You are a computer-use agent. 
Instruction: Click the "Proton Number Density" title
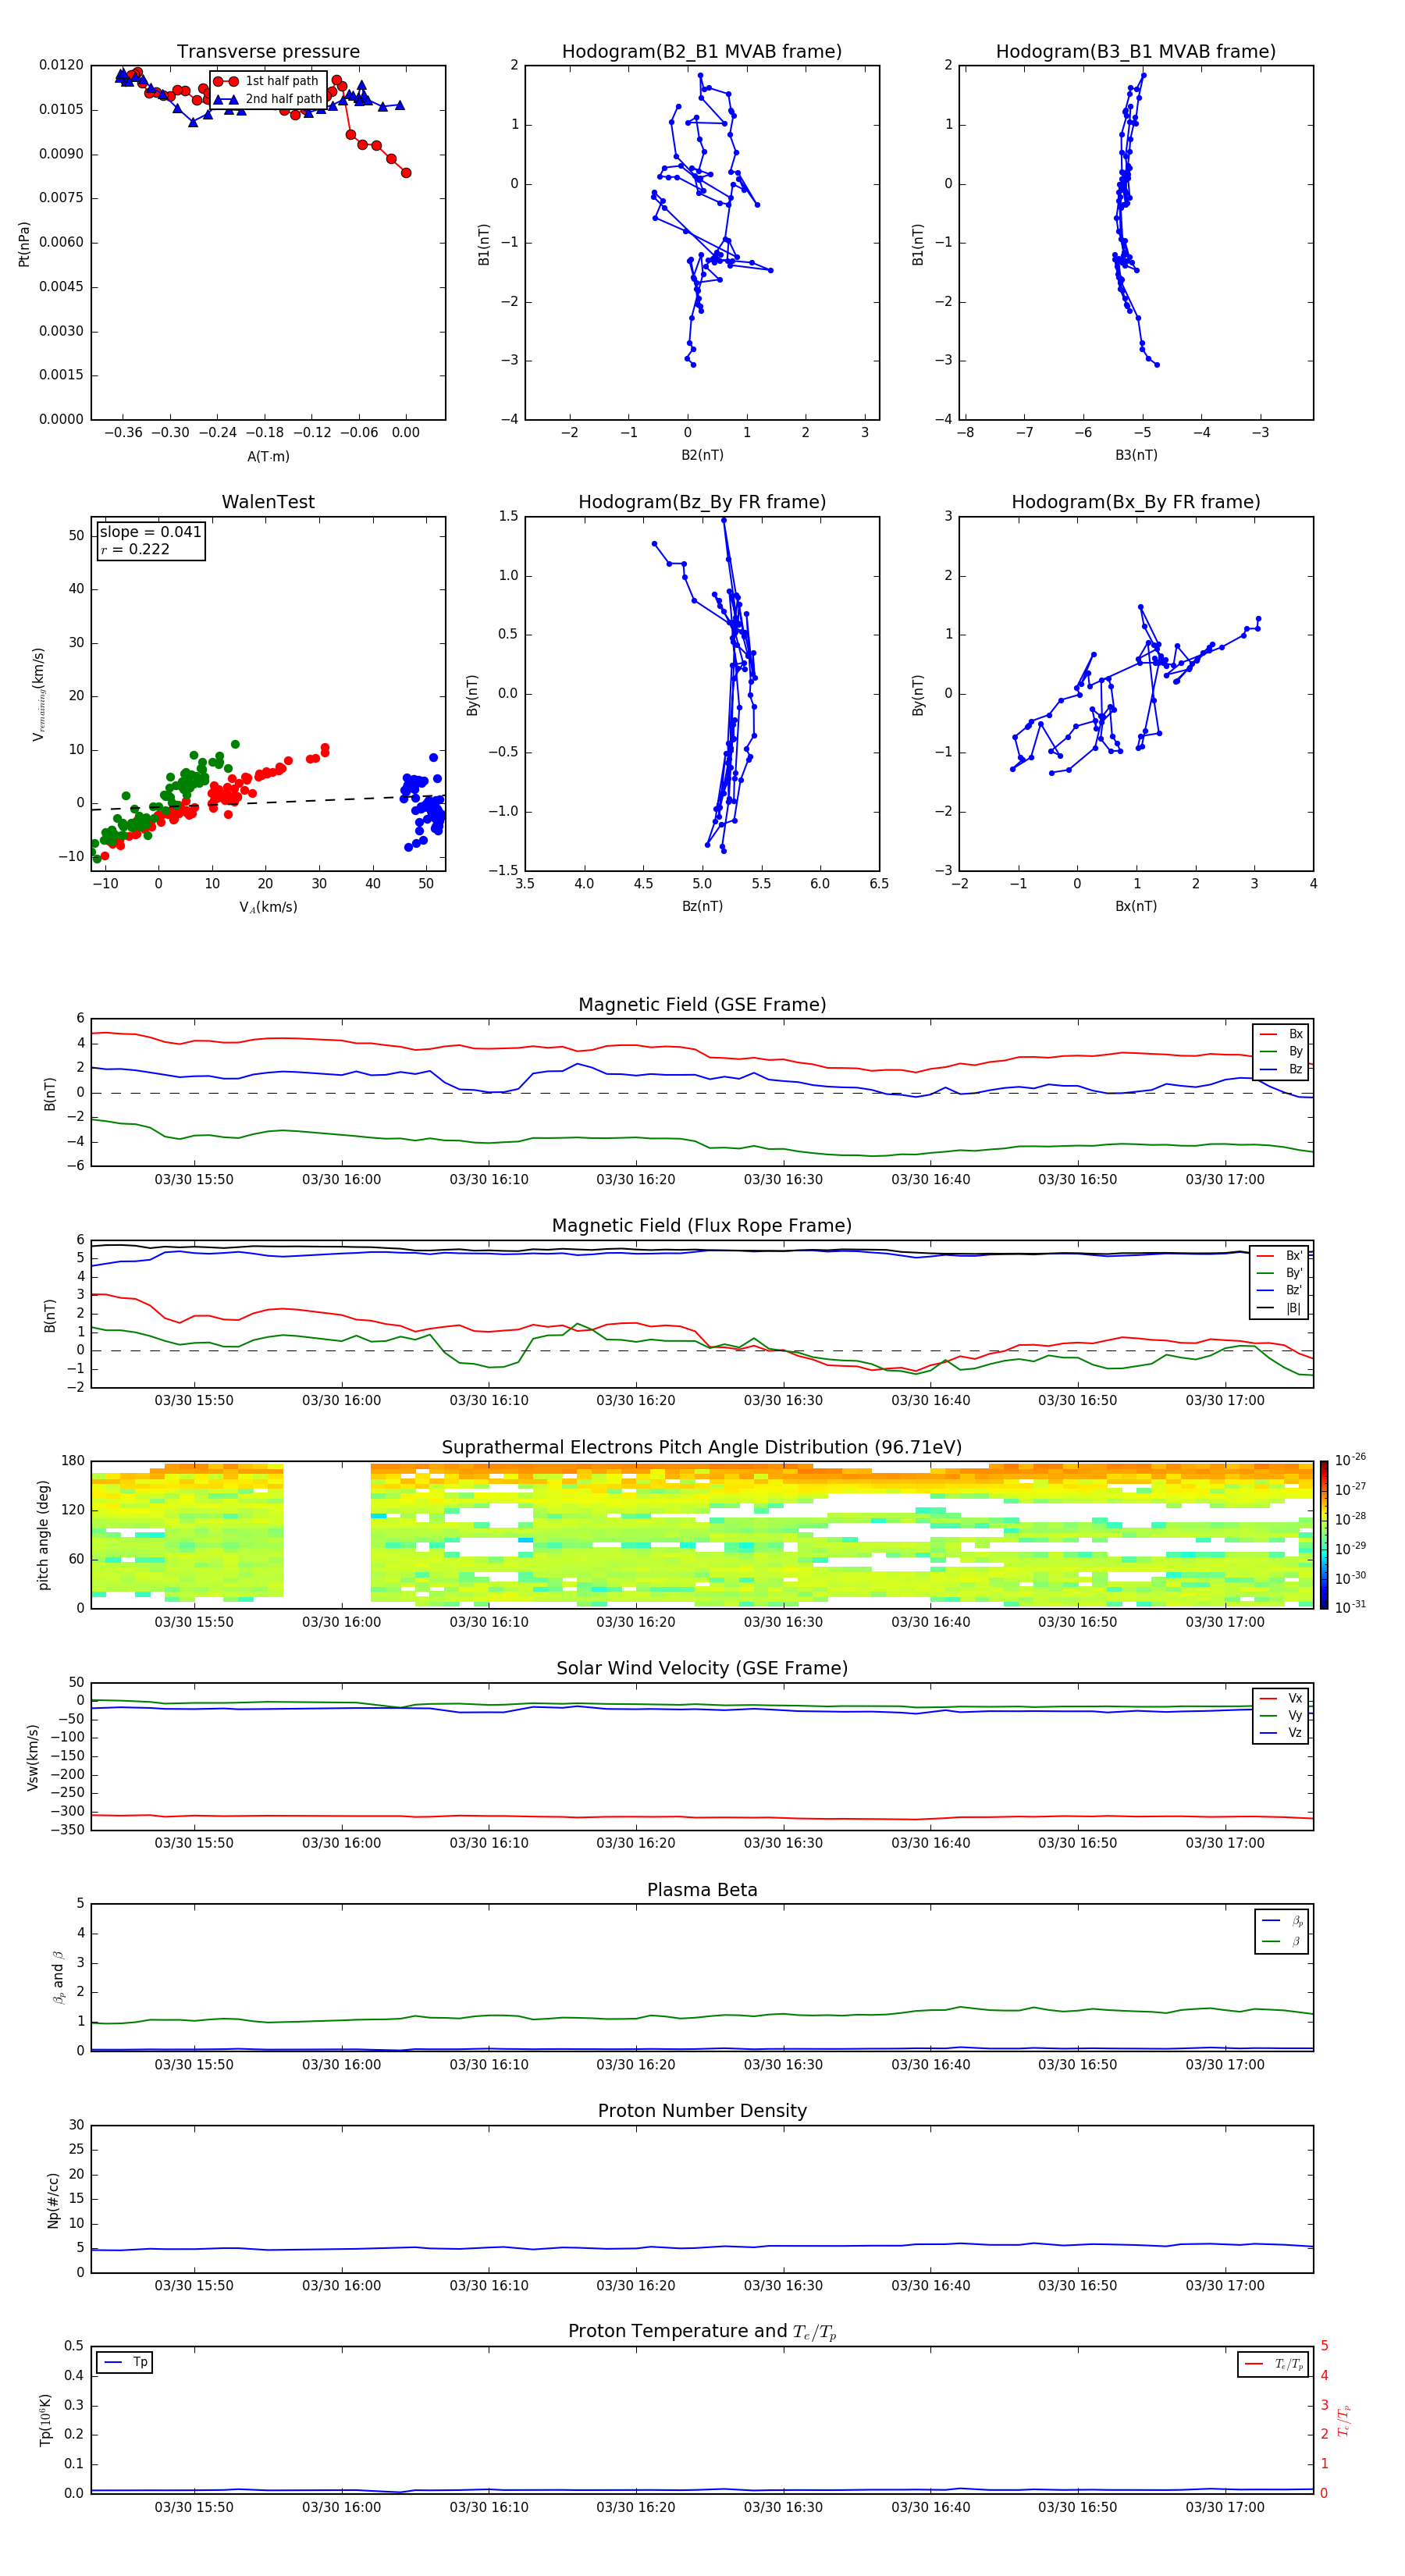tap(702, 2111)
